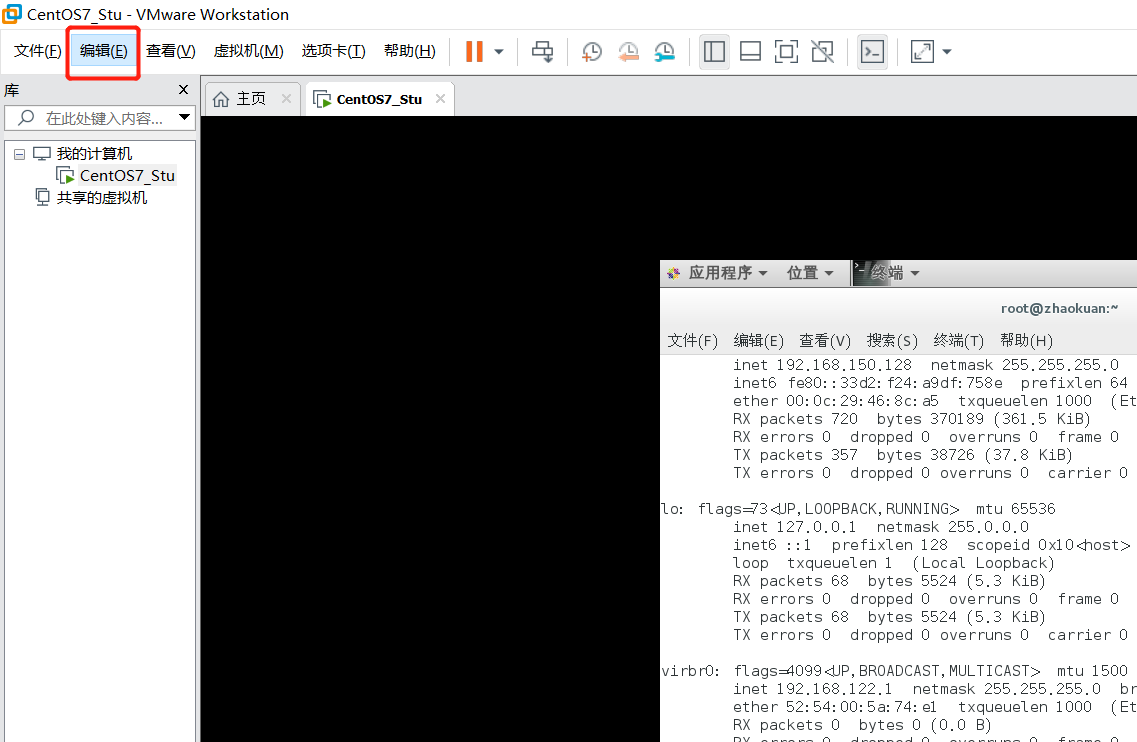Switch to Unity mode icon
The image size is (1137, 742).
822,51
